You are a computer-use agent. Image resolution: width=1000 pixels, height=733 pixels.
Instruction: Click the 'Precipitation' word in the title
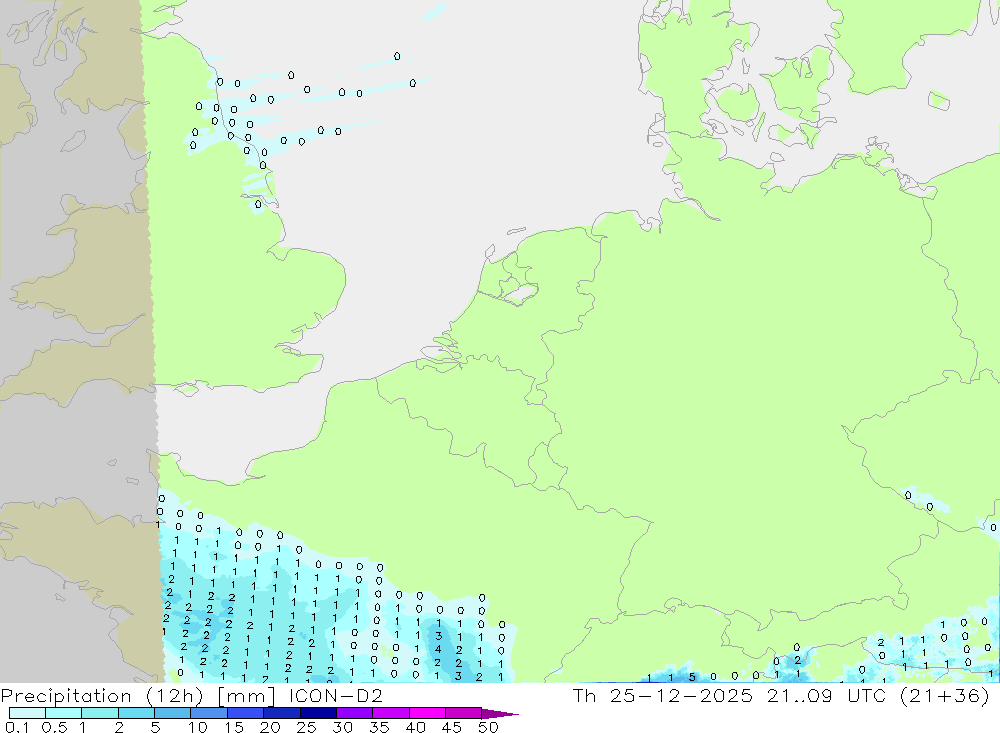(x=66, y=695)
